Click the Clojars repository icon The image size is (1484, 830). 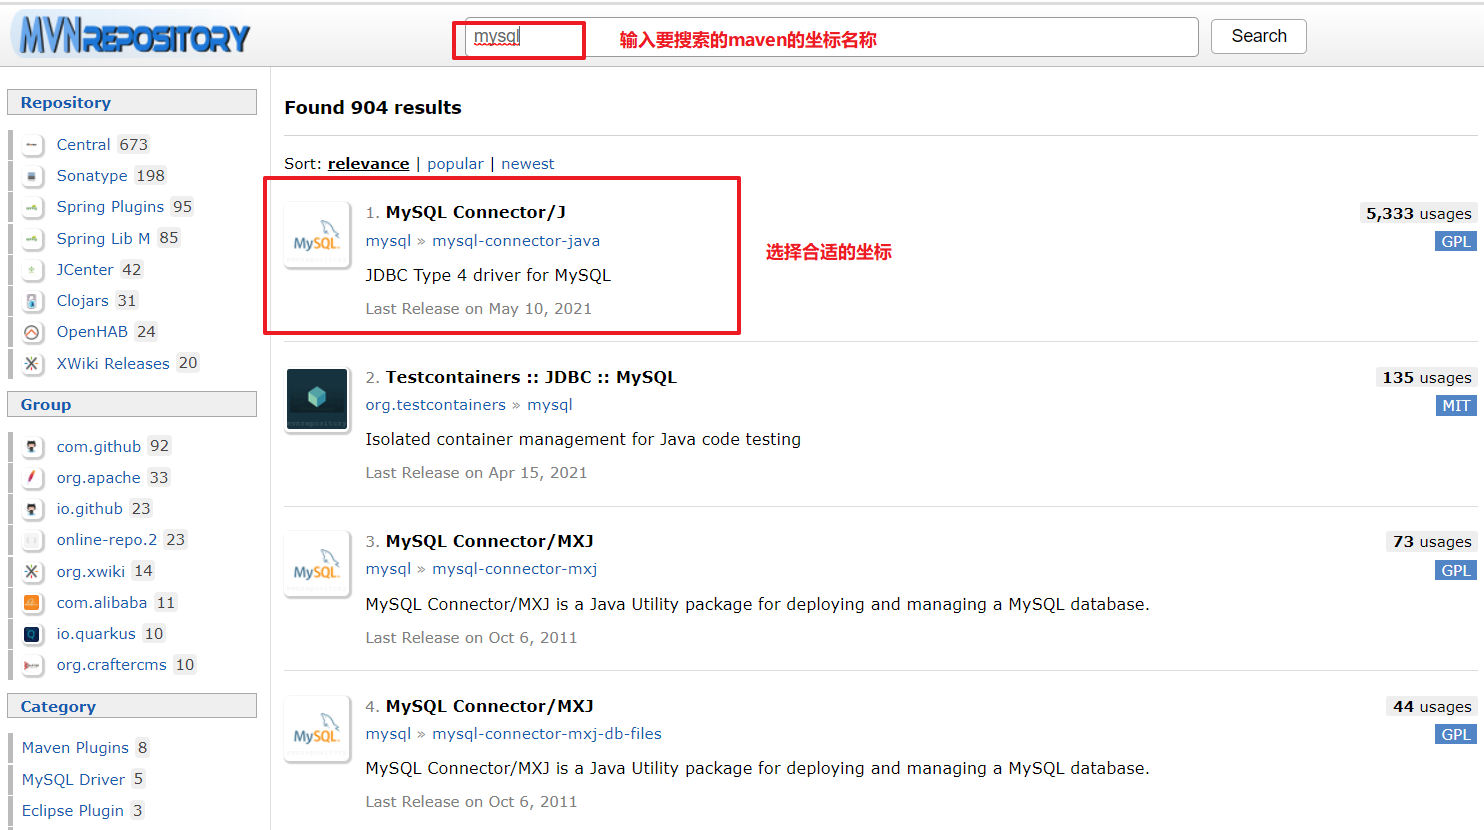(32, 301)
